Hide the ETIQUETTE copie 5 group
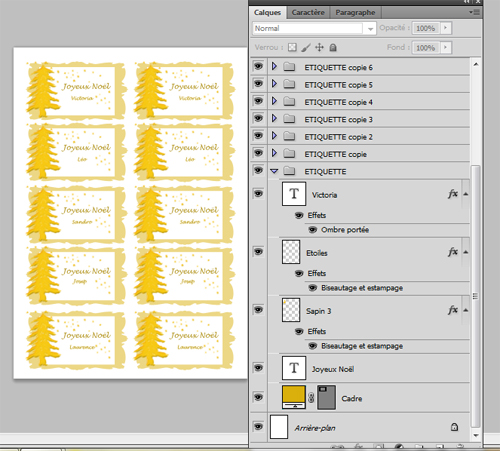This screenshot has width=500, height=451. 258,83
